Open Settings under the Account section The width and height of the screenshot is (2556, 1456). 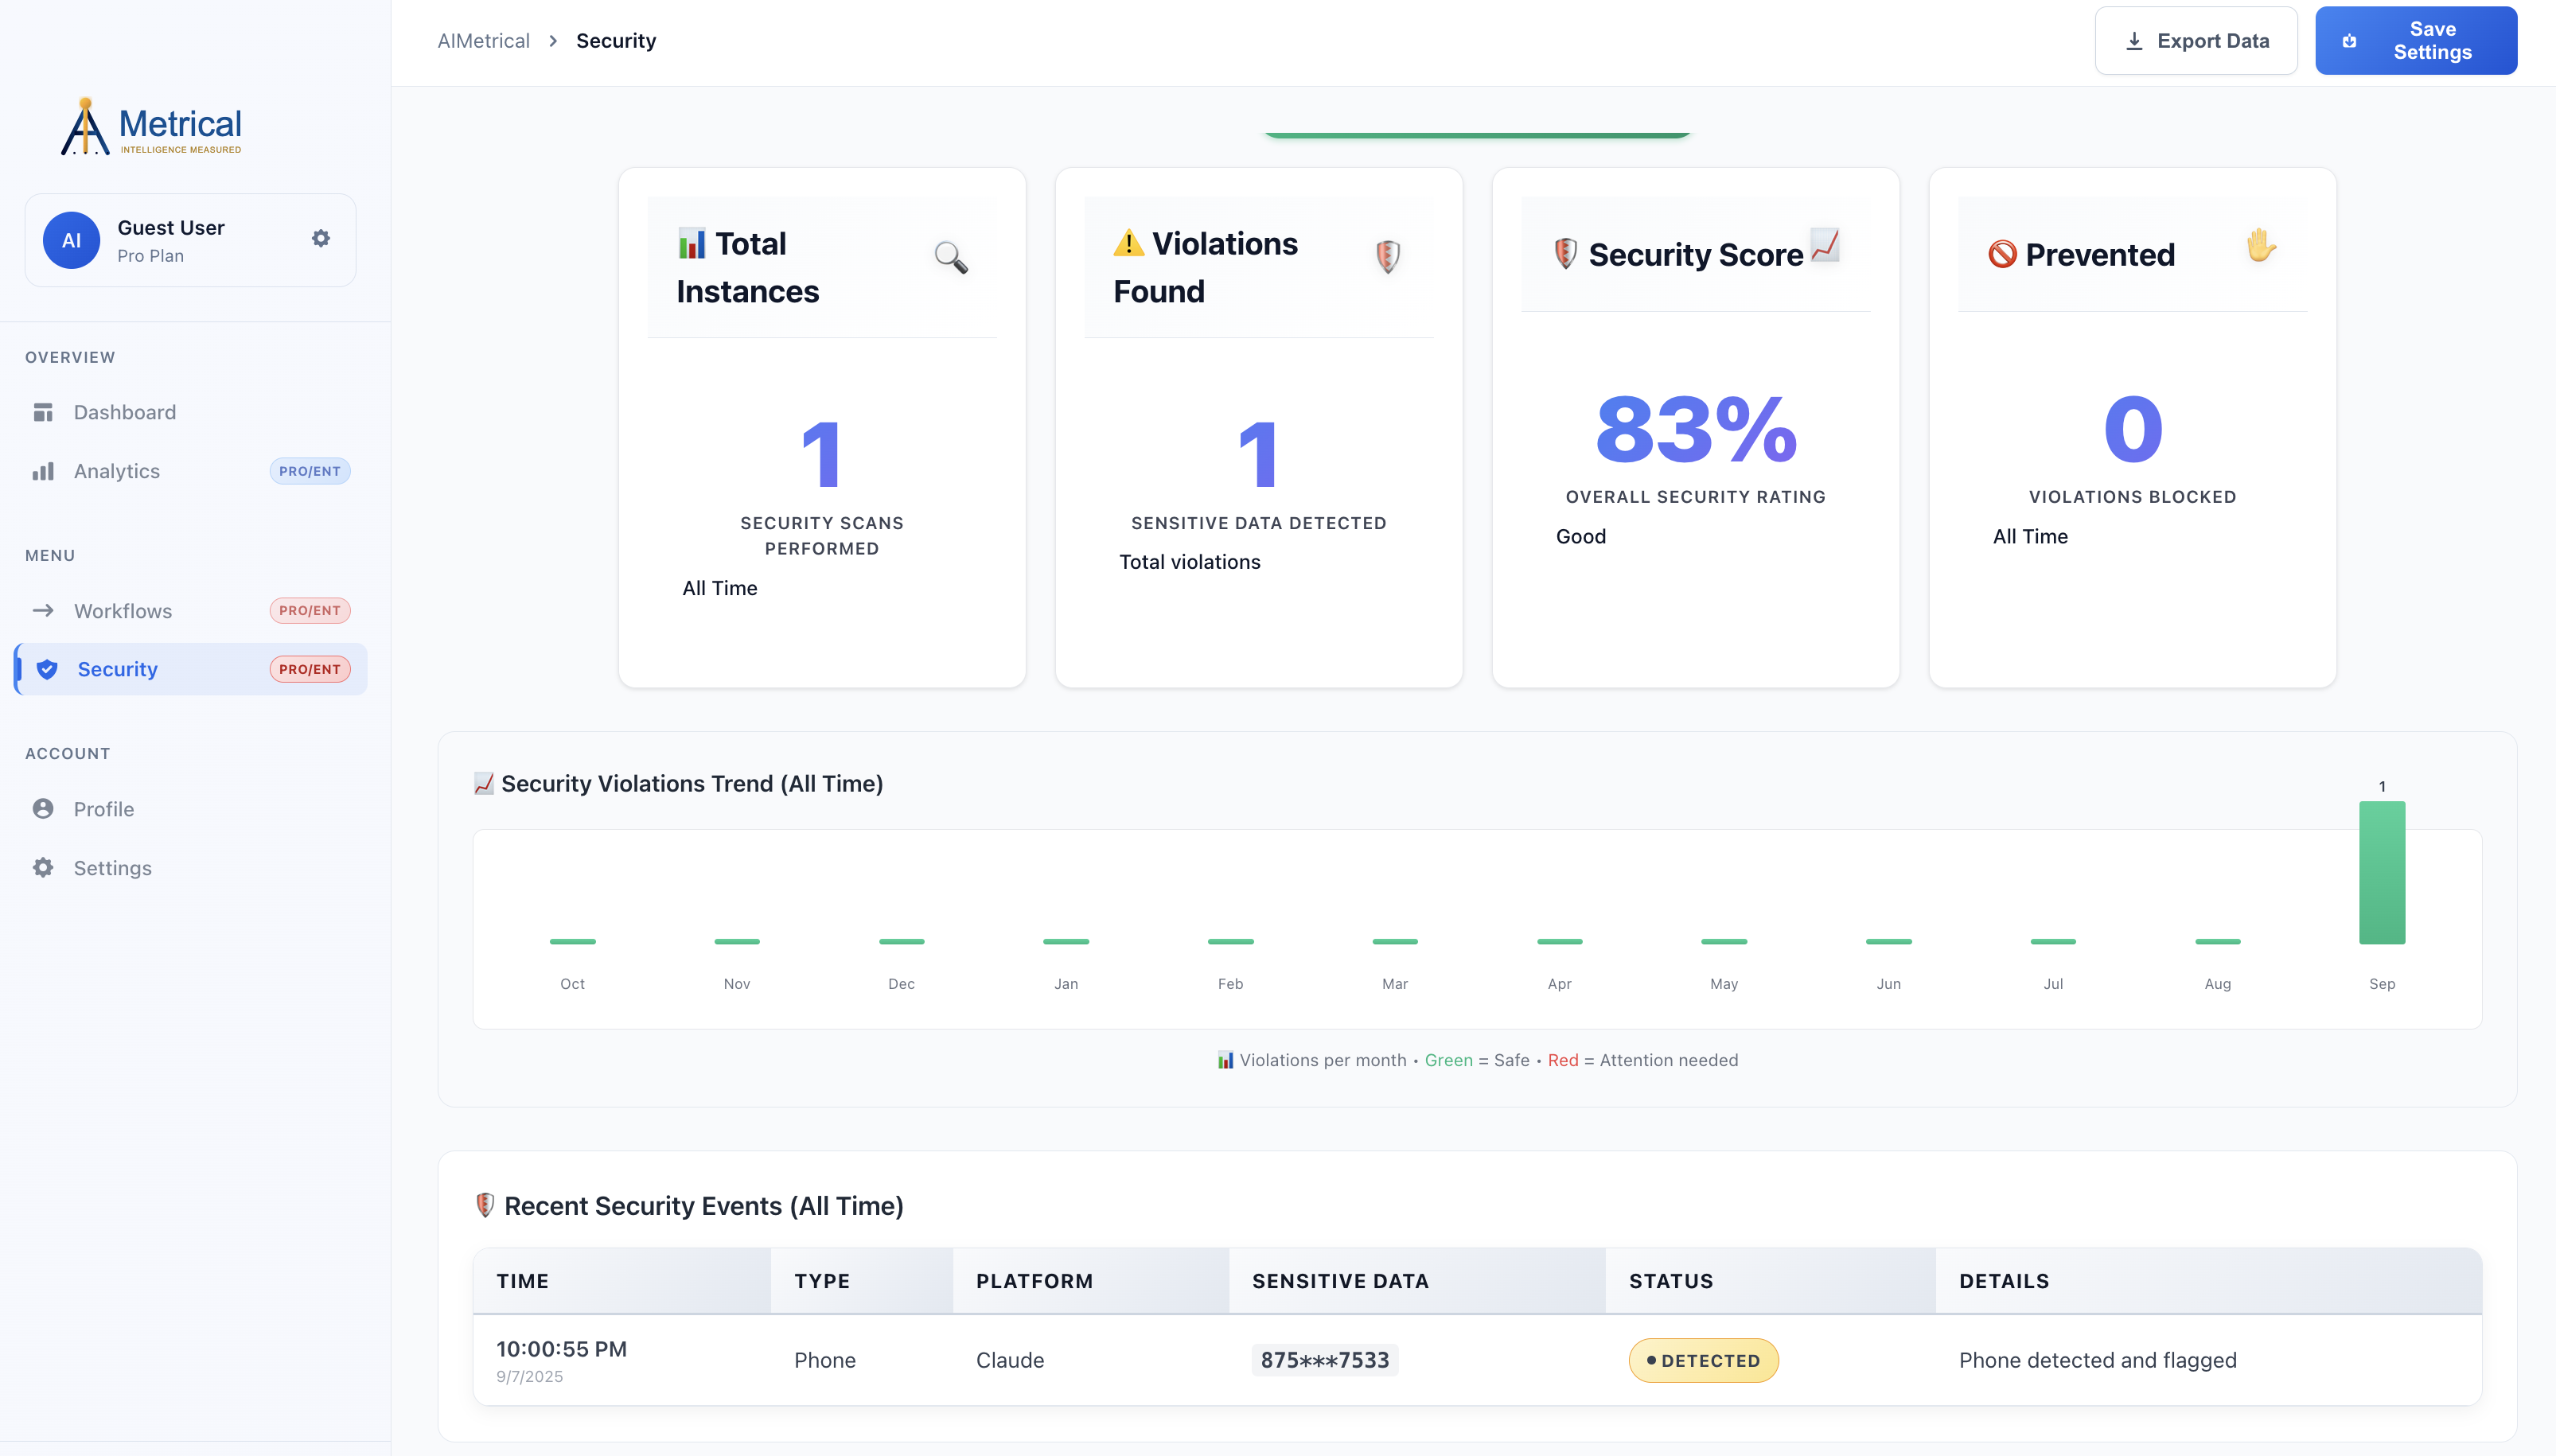(x=112, y=867)
